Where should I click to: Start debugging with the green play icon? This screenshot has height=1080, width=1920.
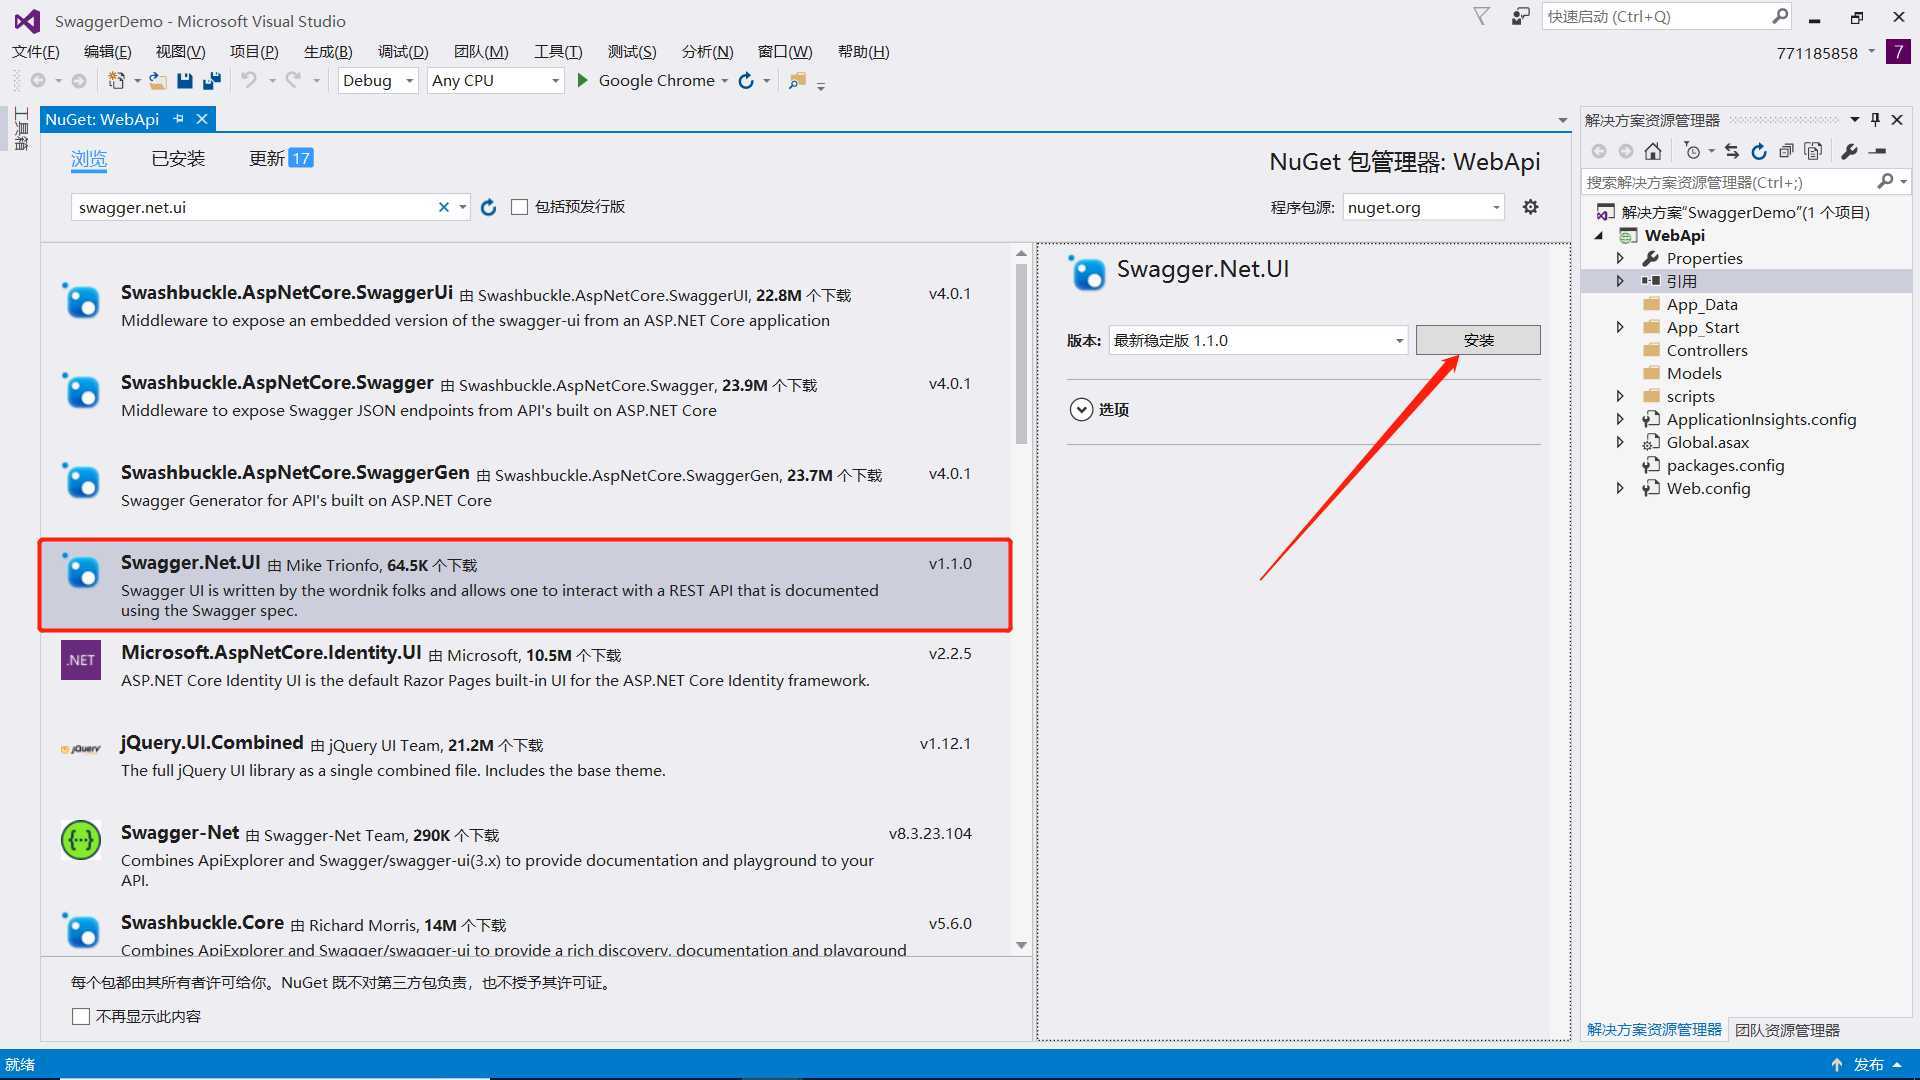pyautogui.click(x=582, y=80)
